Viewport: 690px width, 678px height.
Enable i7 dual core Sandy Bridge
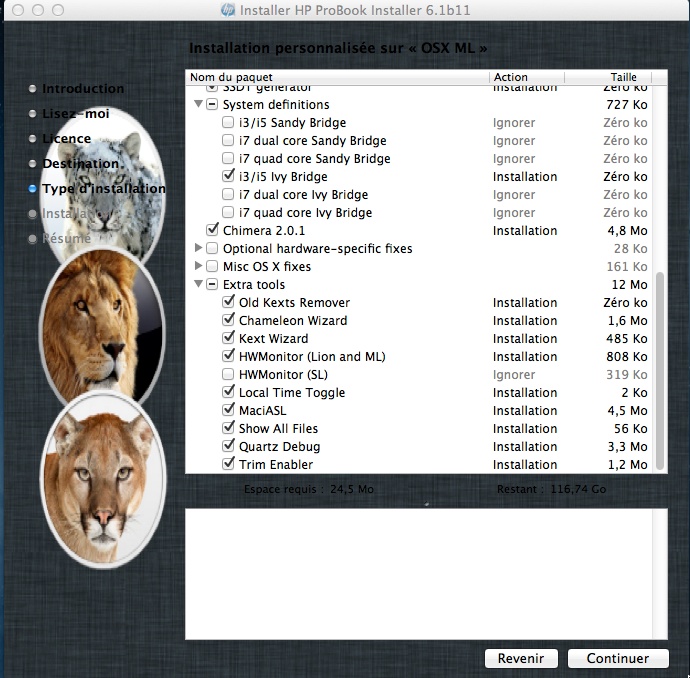[x=228, y=140]
